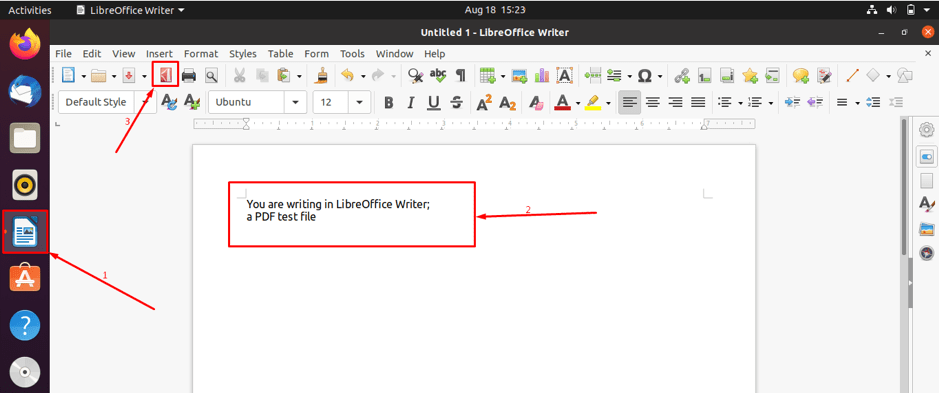
Task: Open the Navigator deck in the sidebar
Action: 926,253
